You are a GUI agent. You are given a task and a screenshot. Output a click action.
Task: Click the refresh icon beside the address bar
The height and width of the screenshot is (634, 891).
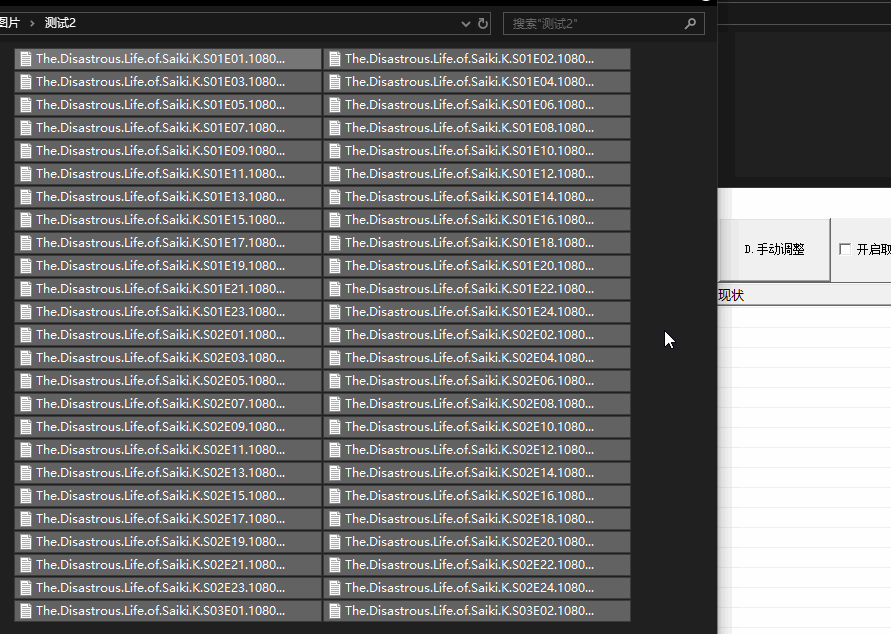point(482,23)
